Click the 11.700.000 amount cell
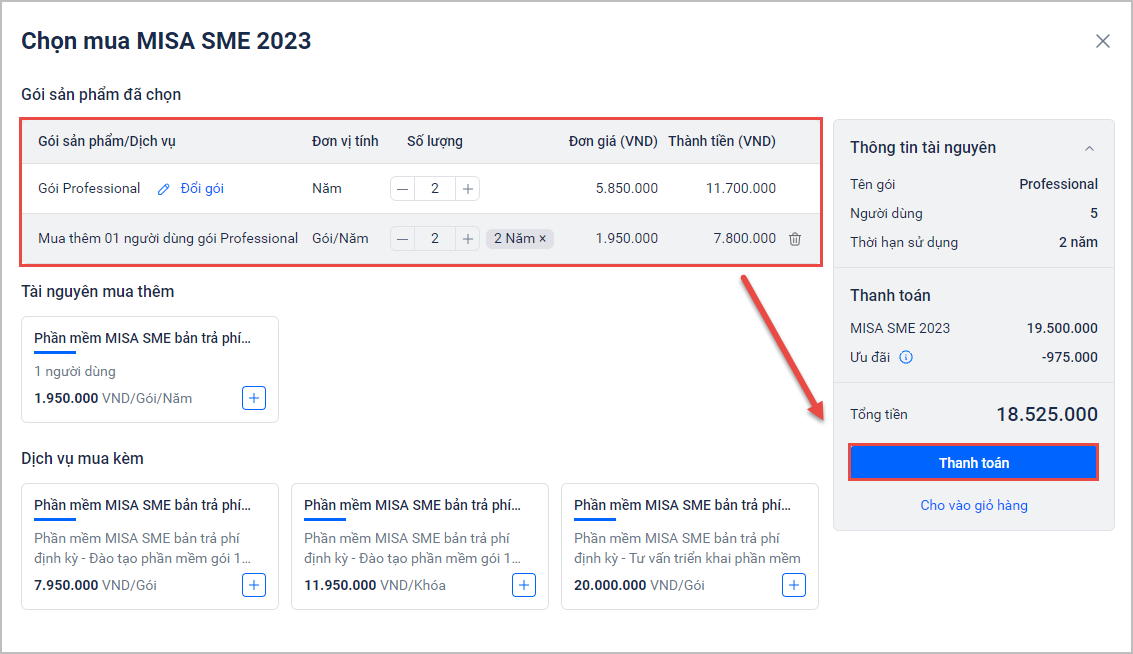This screenshot has width=1133, height=654. click(x=741, y=189)
